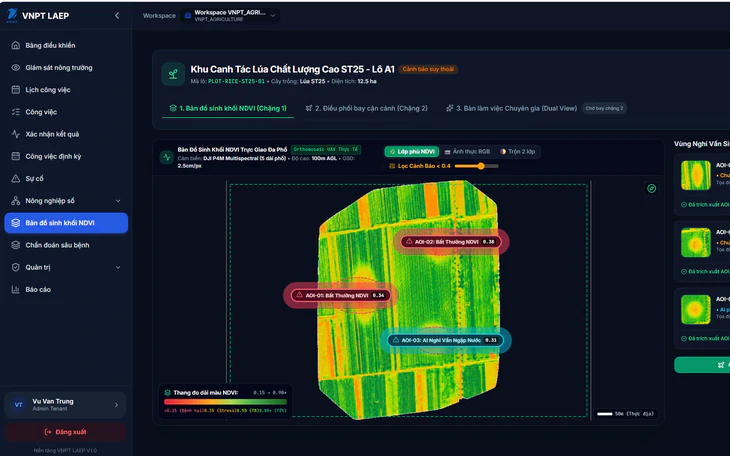Click the checklist icon beside Công việc

15,112
